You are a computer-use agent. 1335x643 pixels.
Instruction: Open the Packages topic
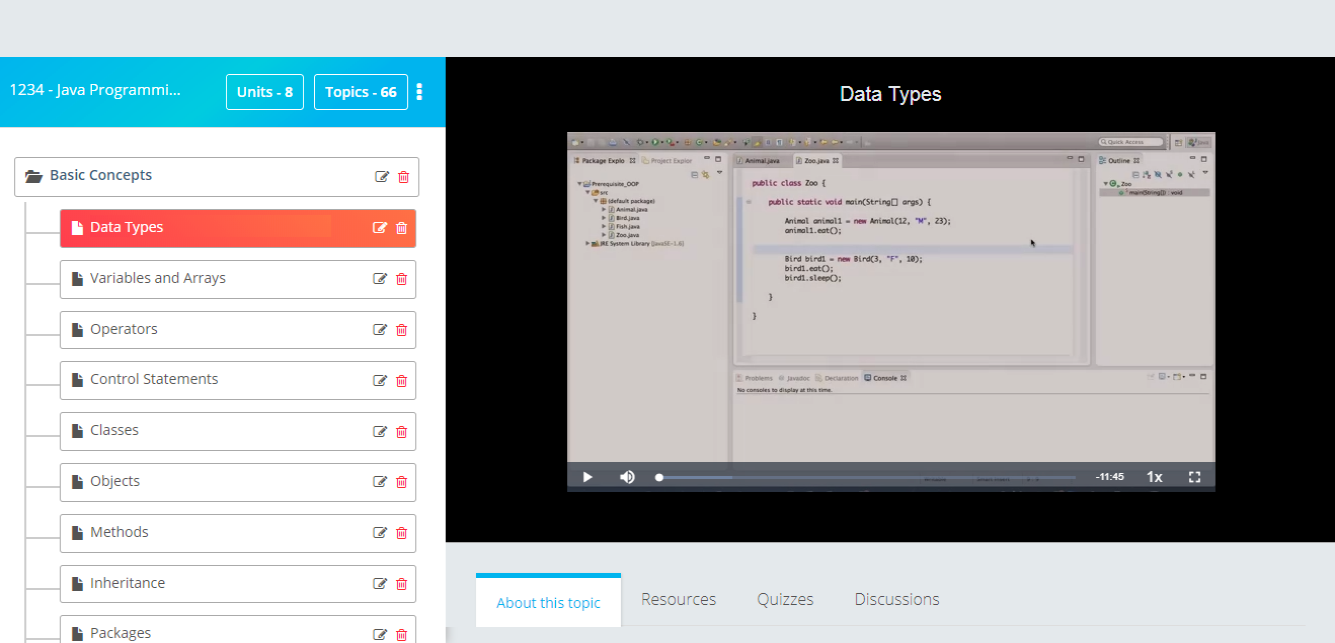point(238,630)
